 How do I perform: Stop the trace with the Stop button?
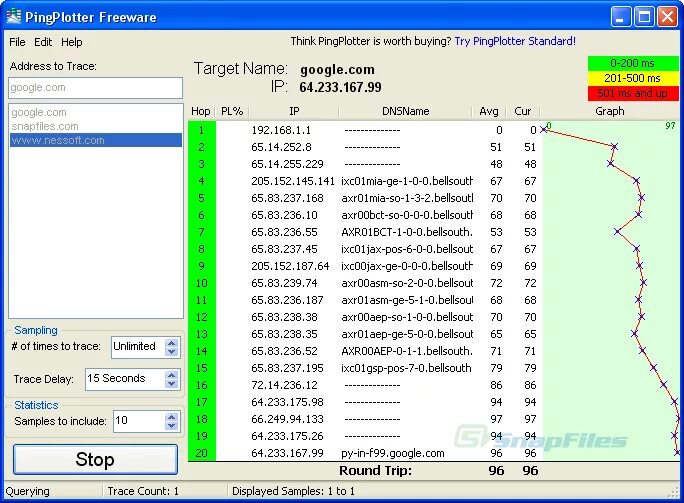(96, 459)
